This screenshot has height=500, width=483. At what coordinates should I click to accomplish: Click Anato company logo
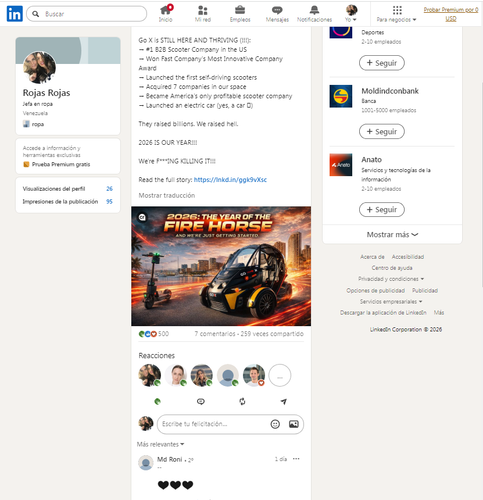pyautogui.click(x=341, y=165)
